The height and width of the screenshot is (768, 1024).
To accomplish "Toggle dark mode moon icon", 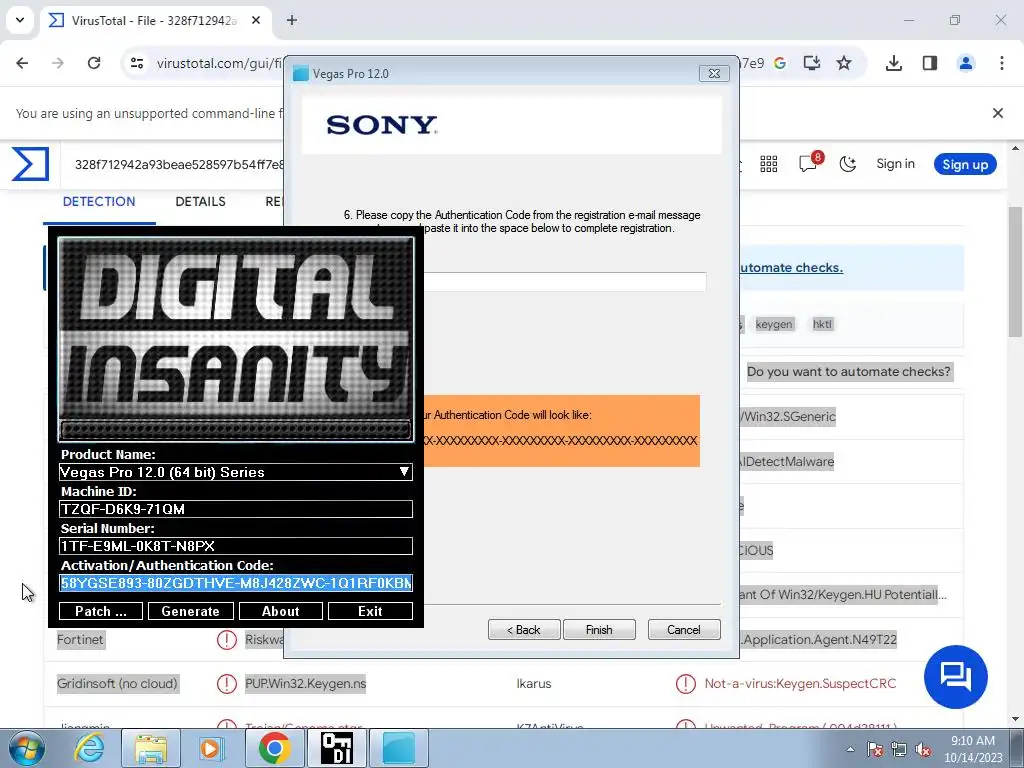I will (x=848, y=164).
